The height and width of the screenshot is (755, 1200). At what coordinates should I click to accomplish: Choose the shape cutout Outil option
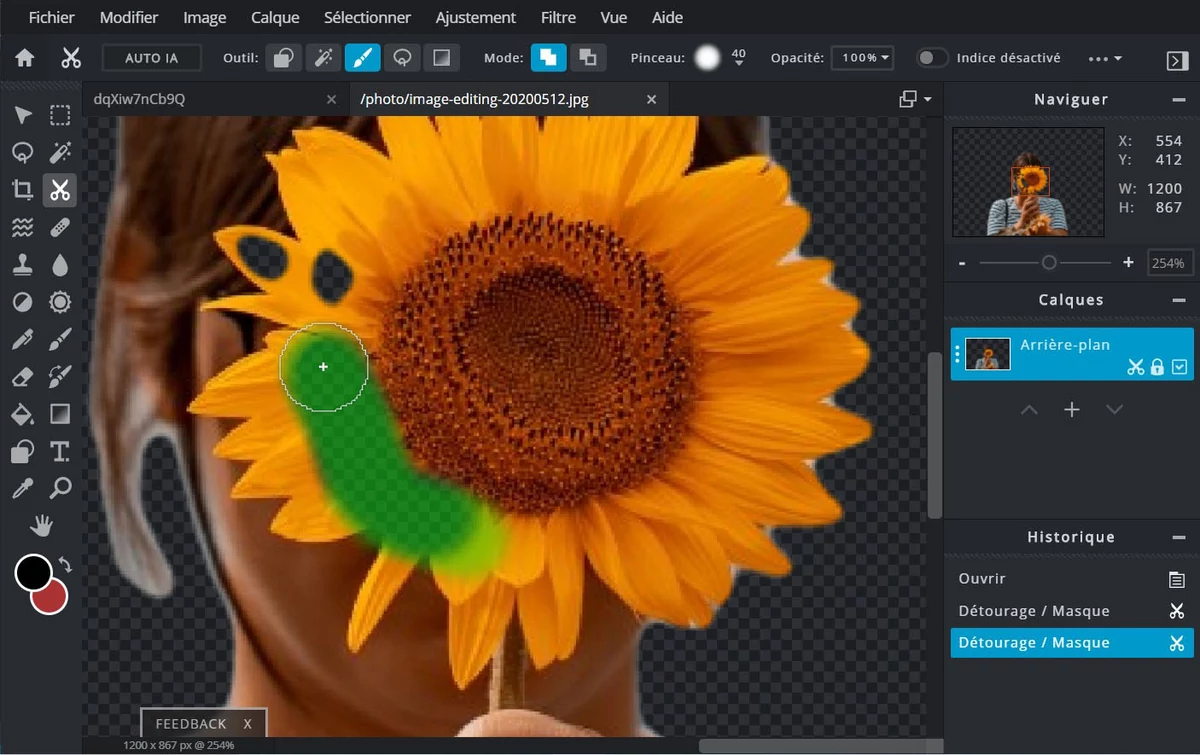pos(284,58)
